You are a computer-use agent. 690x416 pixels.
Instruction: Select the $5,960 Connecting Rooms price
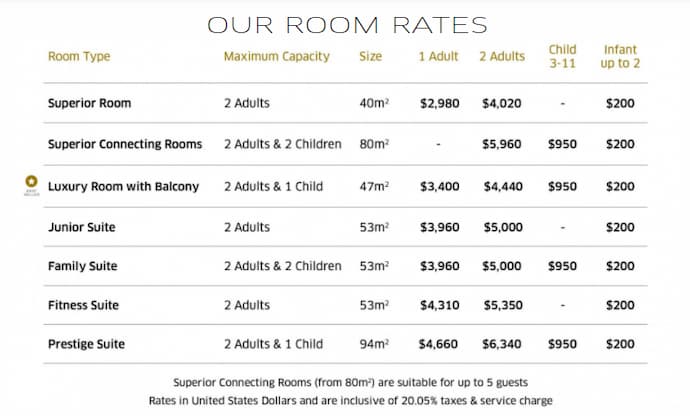[502, 145]
